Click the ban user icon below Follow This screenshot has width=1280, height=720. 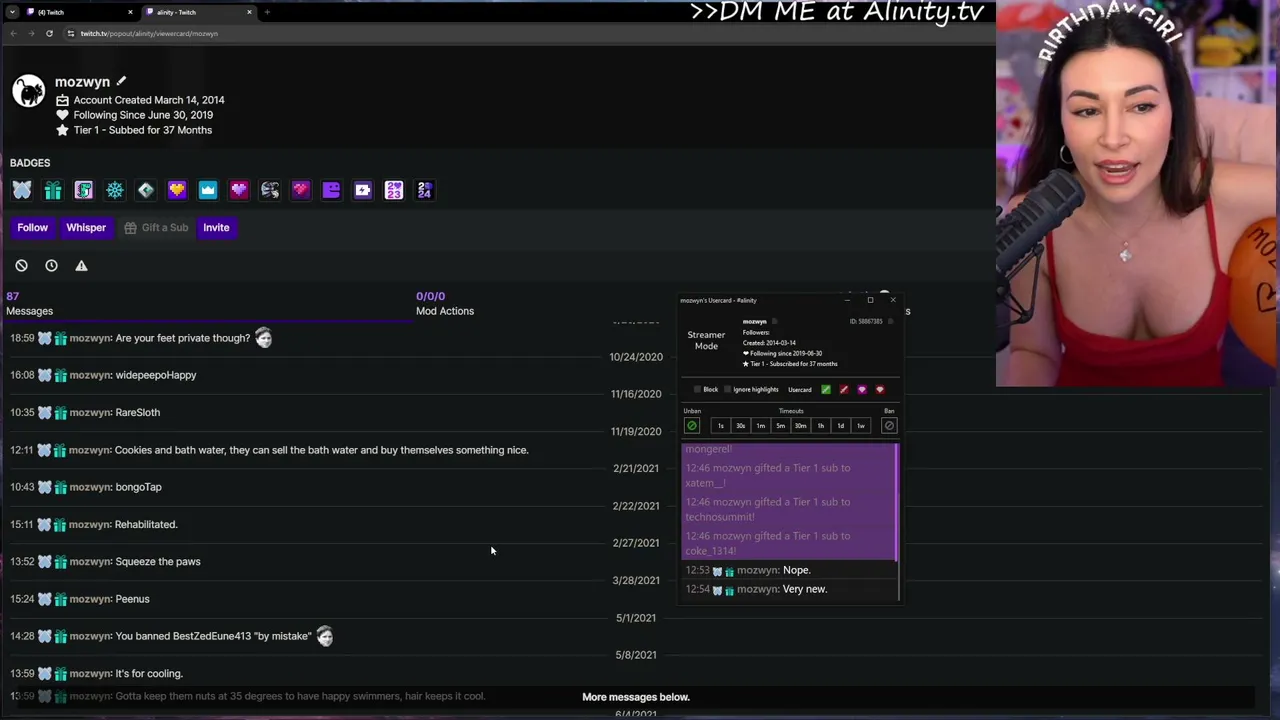(x=21, y=266)
